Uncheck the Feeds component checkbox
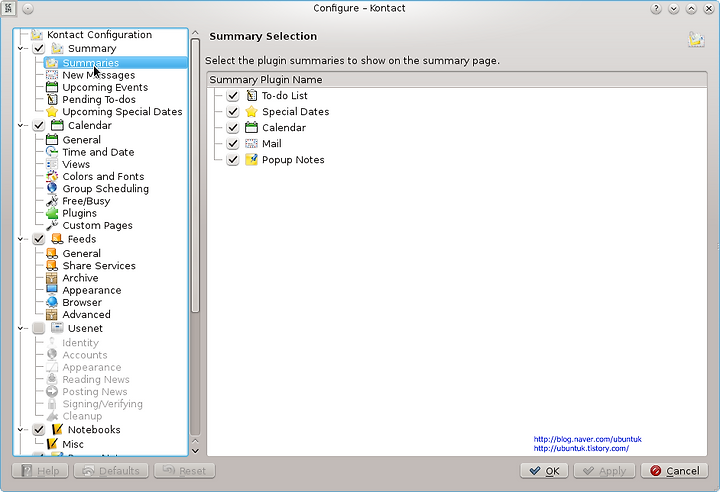 click(39, 239)
